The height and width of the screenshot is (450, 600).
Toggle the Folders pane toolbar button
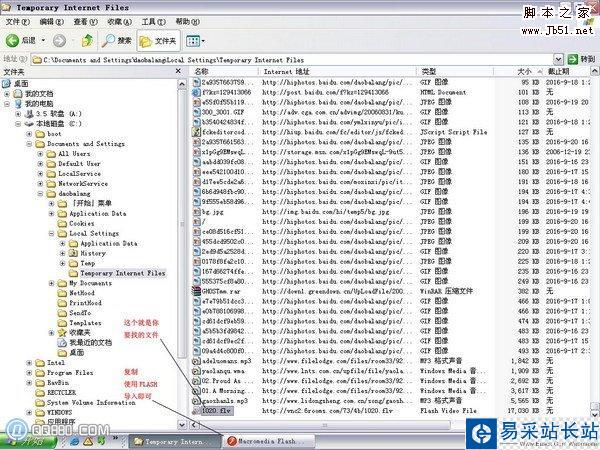pyautogui.click(x=158, y=41)
